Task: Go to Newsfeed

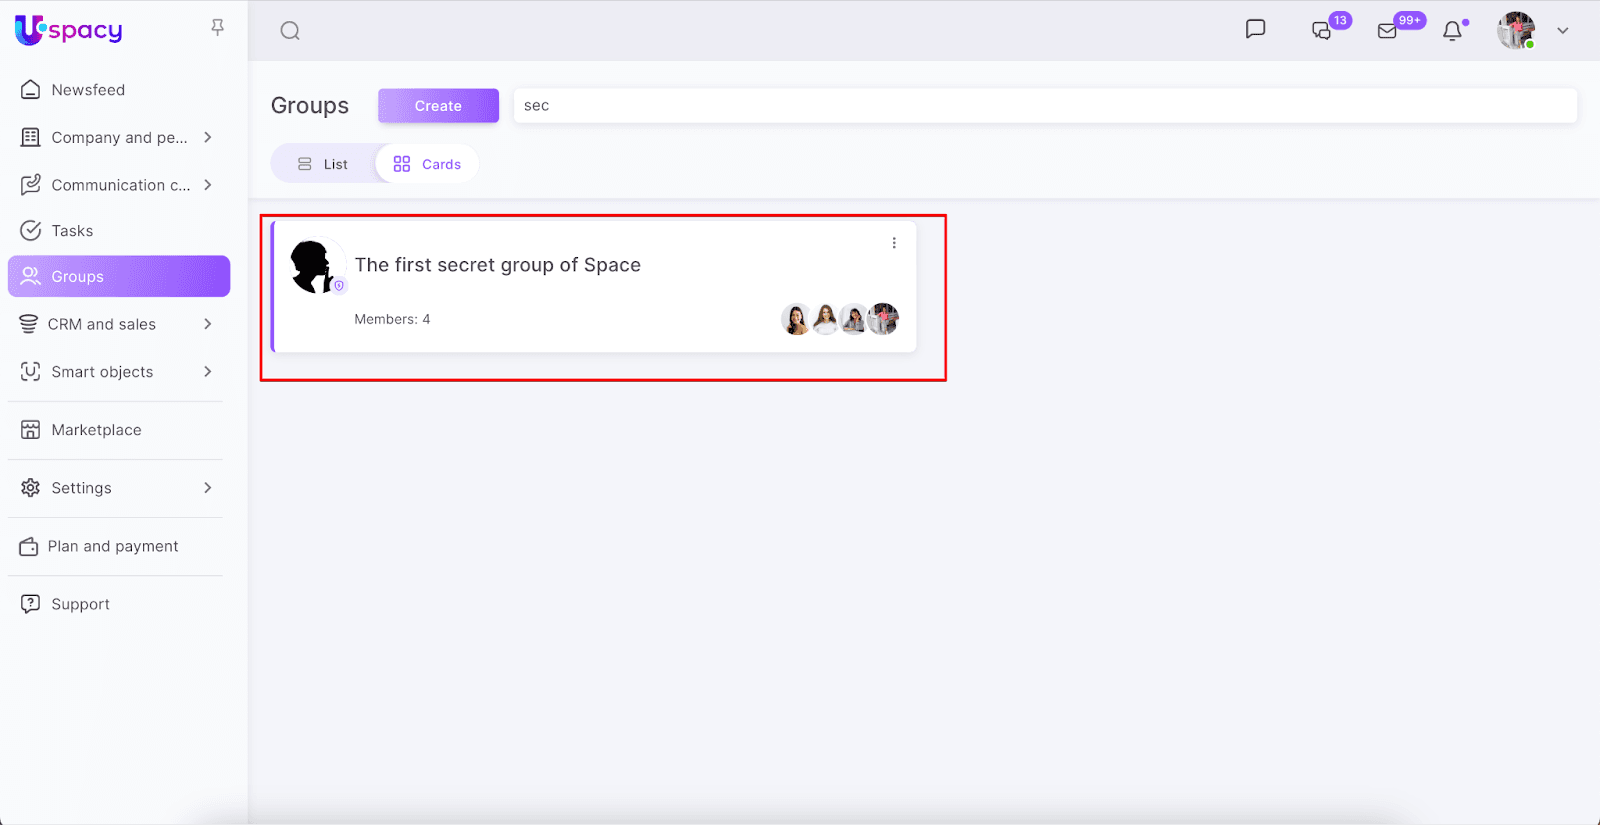Action: tap(88, 90)
